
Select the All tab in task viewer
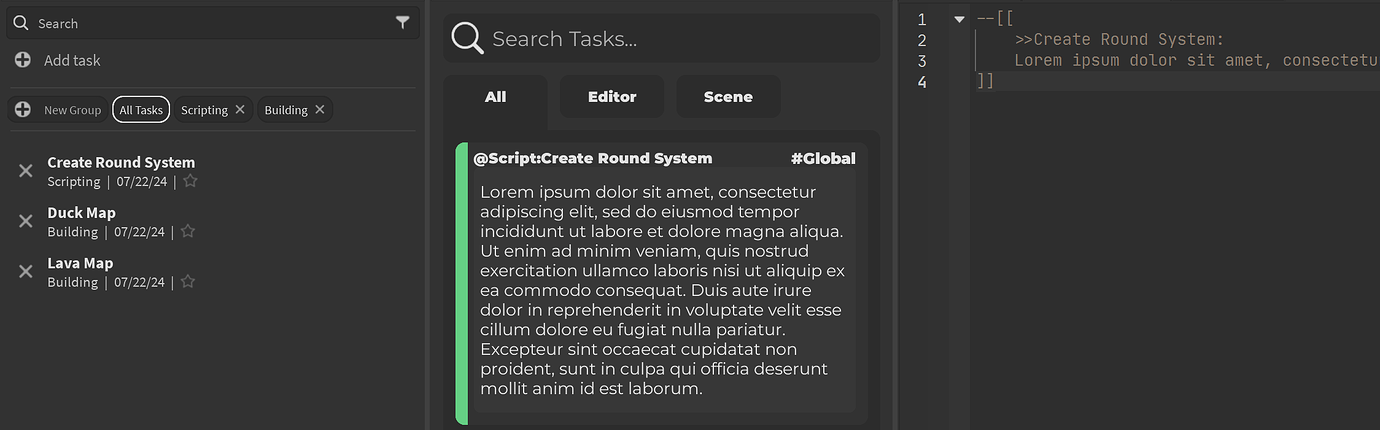pyautogui.click(x=495, y=97)
